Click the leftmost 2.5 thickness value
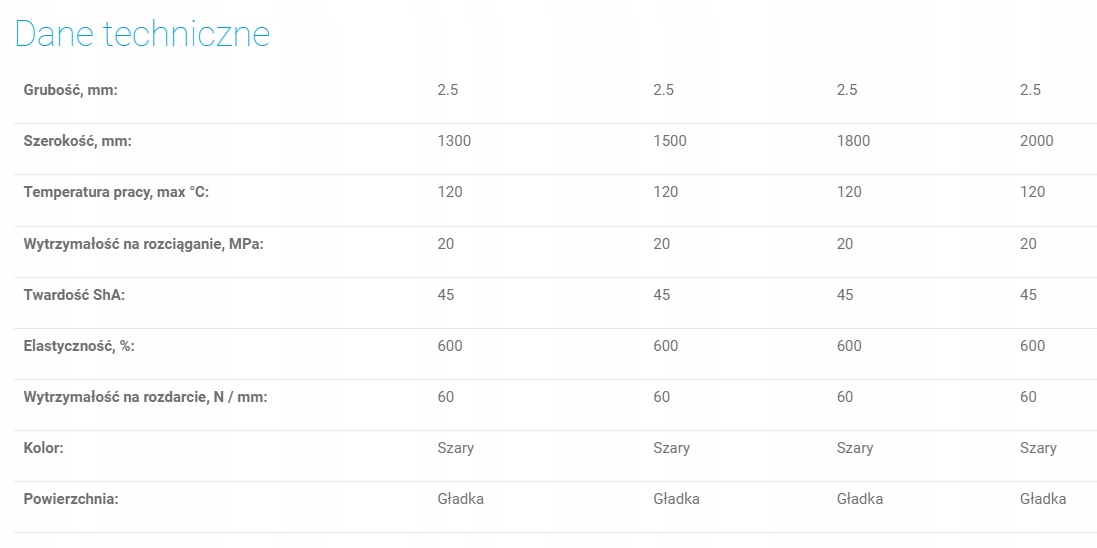The image size is (1097, 548). click(448, 90)
